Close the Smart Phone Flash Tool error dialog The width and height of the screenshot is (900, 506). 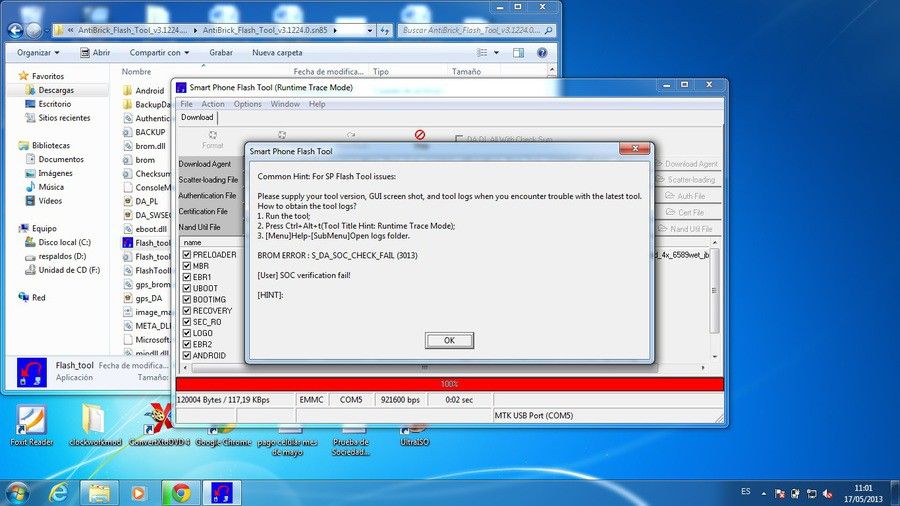click(635, 149)
